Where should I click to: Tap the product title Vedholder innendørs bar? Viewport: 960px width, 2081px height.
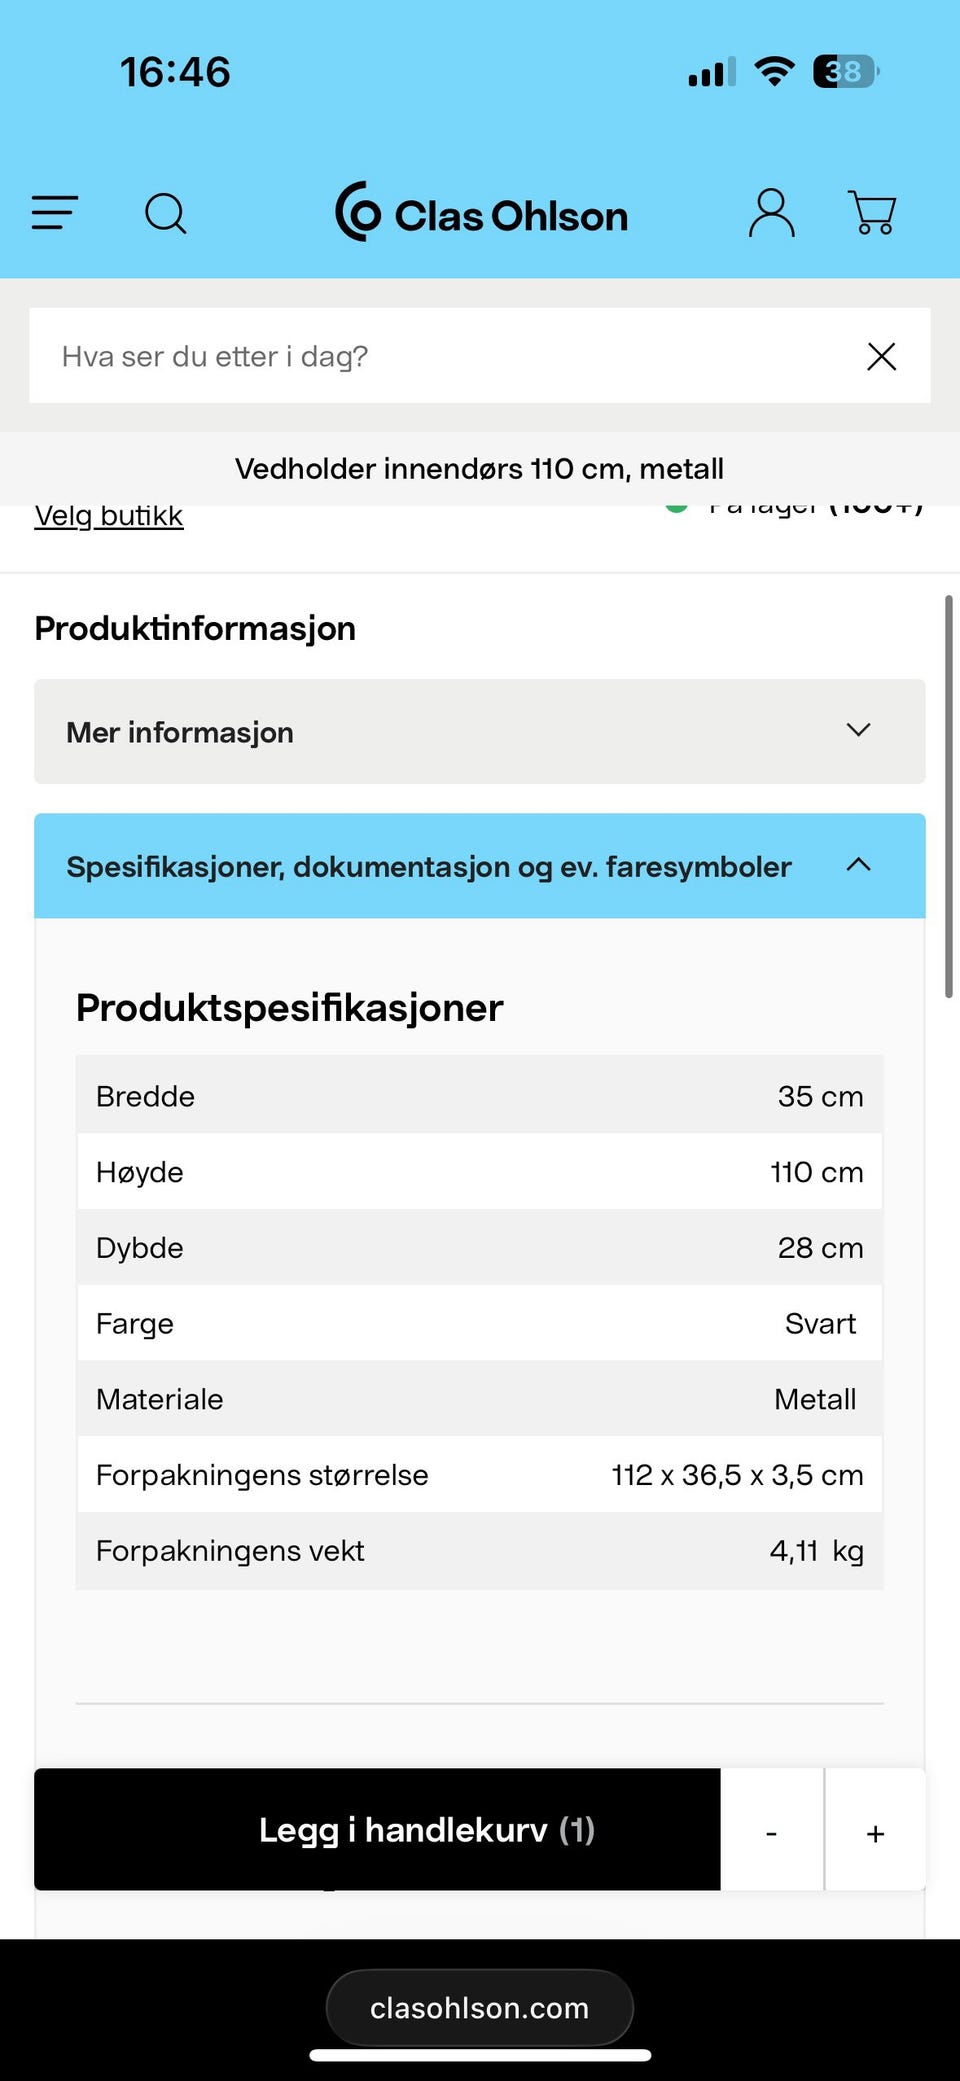480,469
